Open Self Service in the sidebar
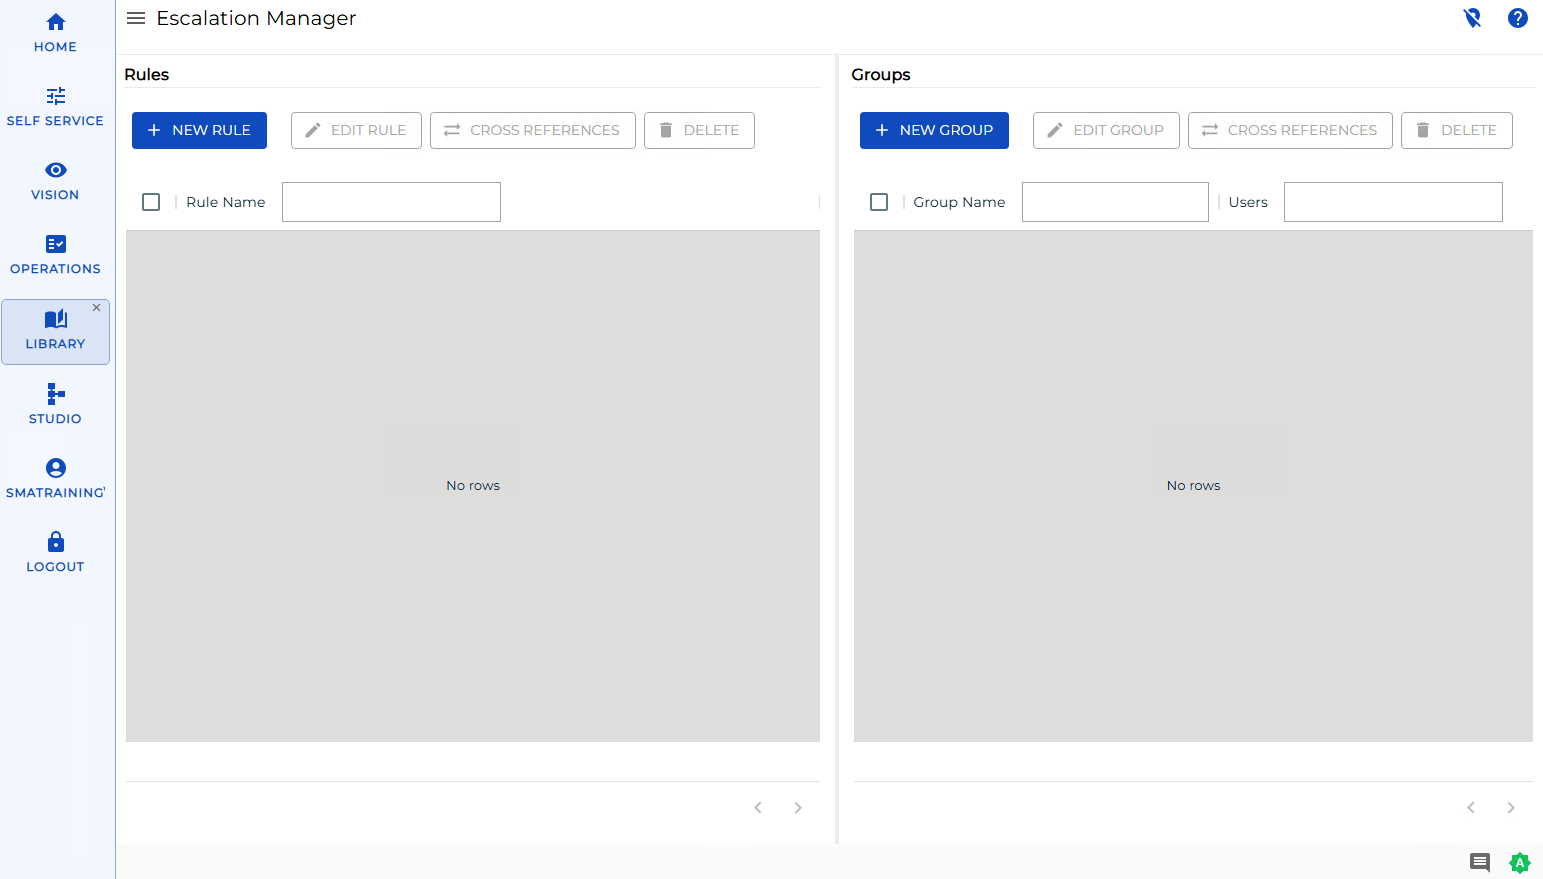 pyautogui.click(x=55, y=107)
